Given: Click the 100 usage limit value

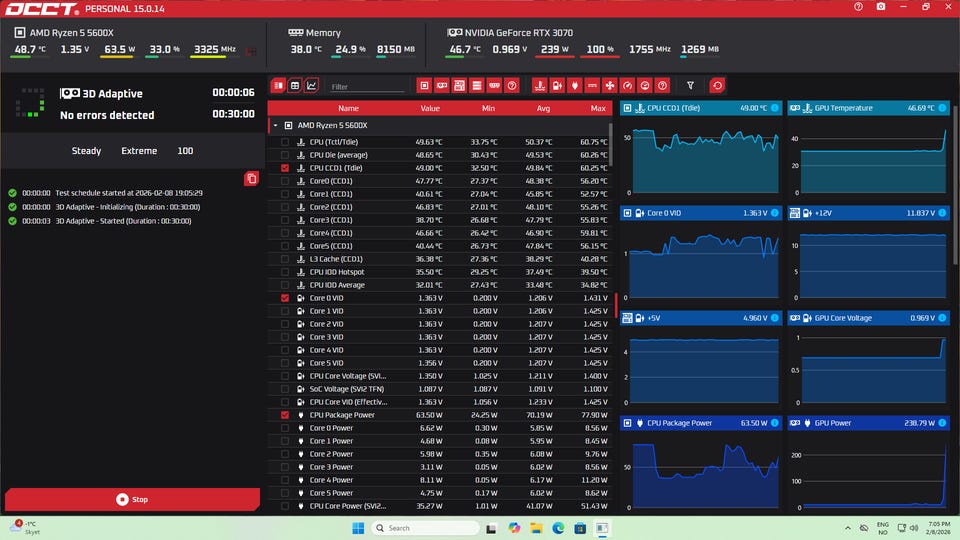Looking at the screenshot, I should click(x=185, y=151).
